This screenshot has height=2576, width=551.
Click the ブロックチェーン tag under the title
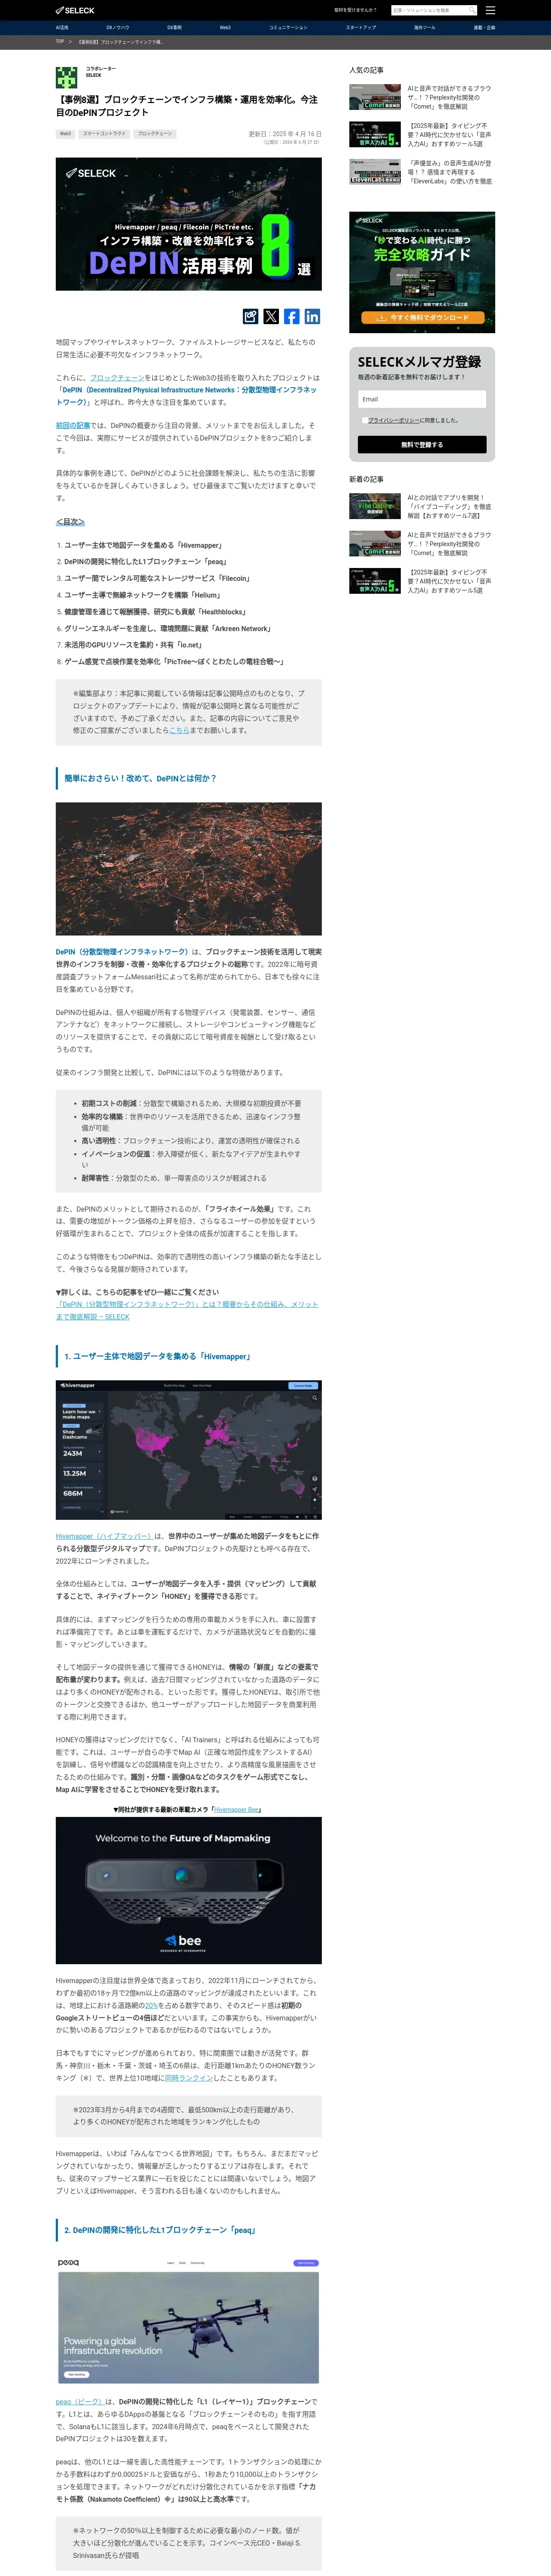click(x=155, y=133)
